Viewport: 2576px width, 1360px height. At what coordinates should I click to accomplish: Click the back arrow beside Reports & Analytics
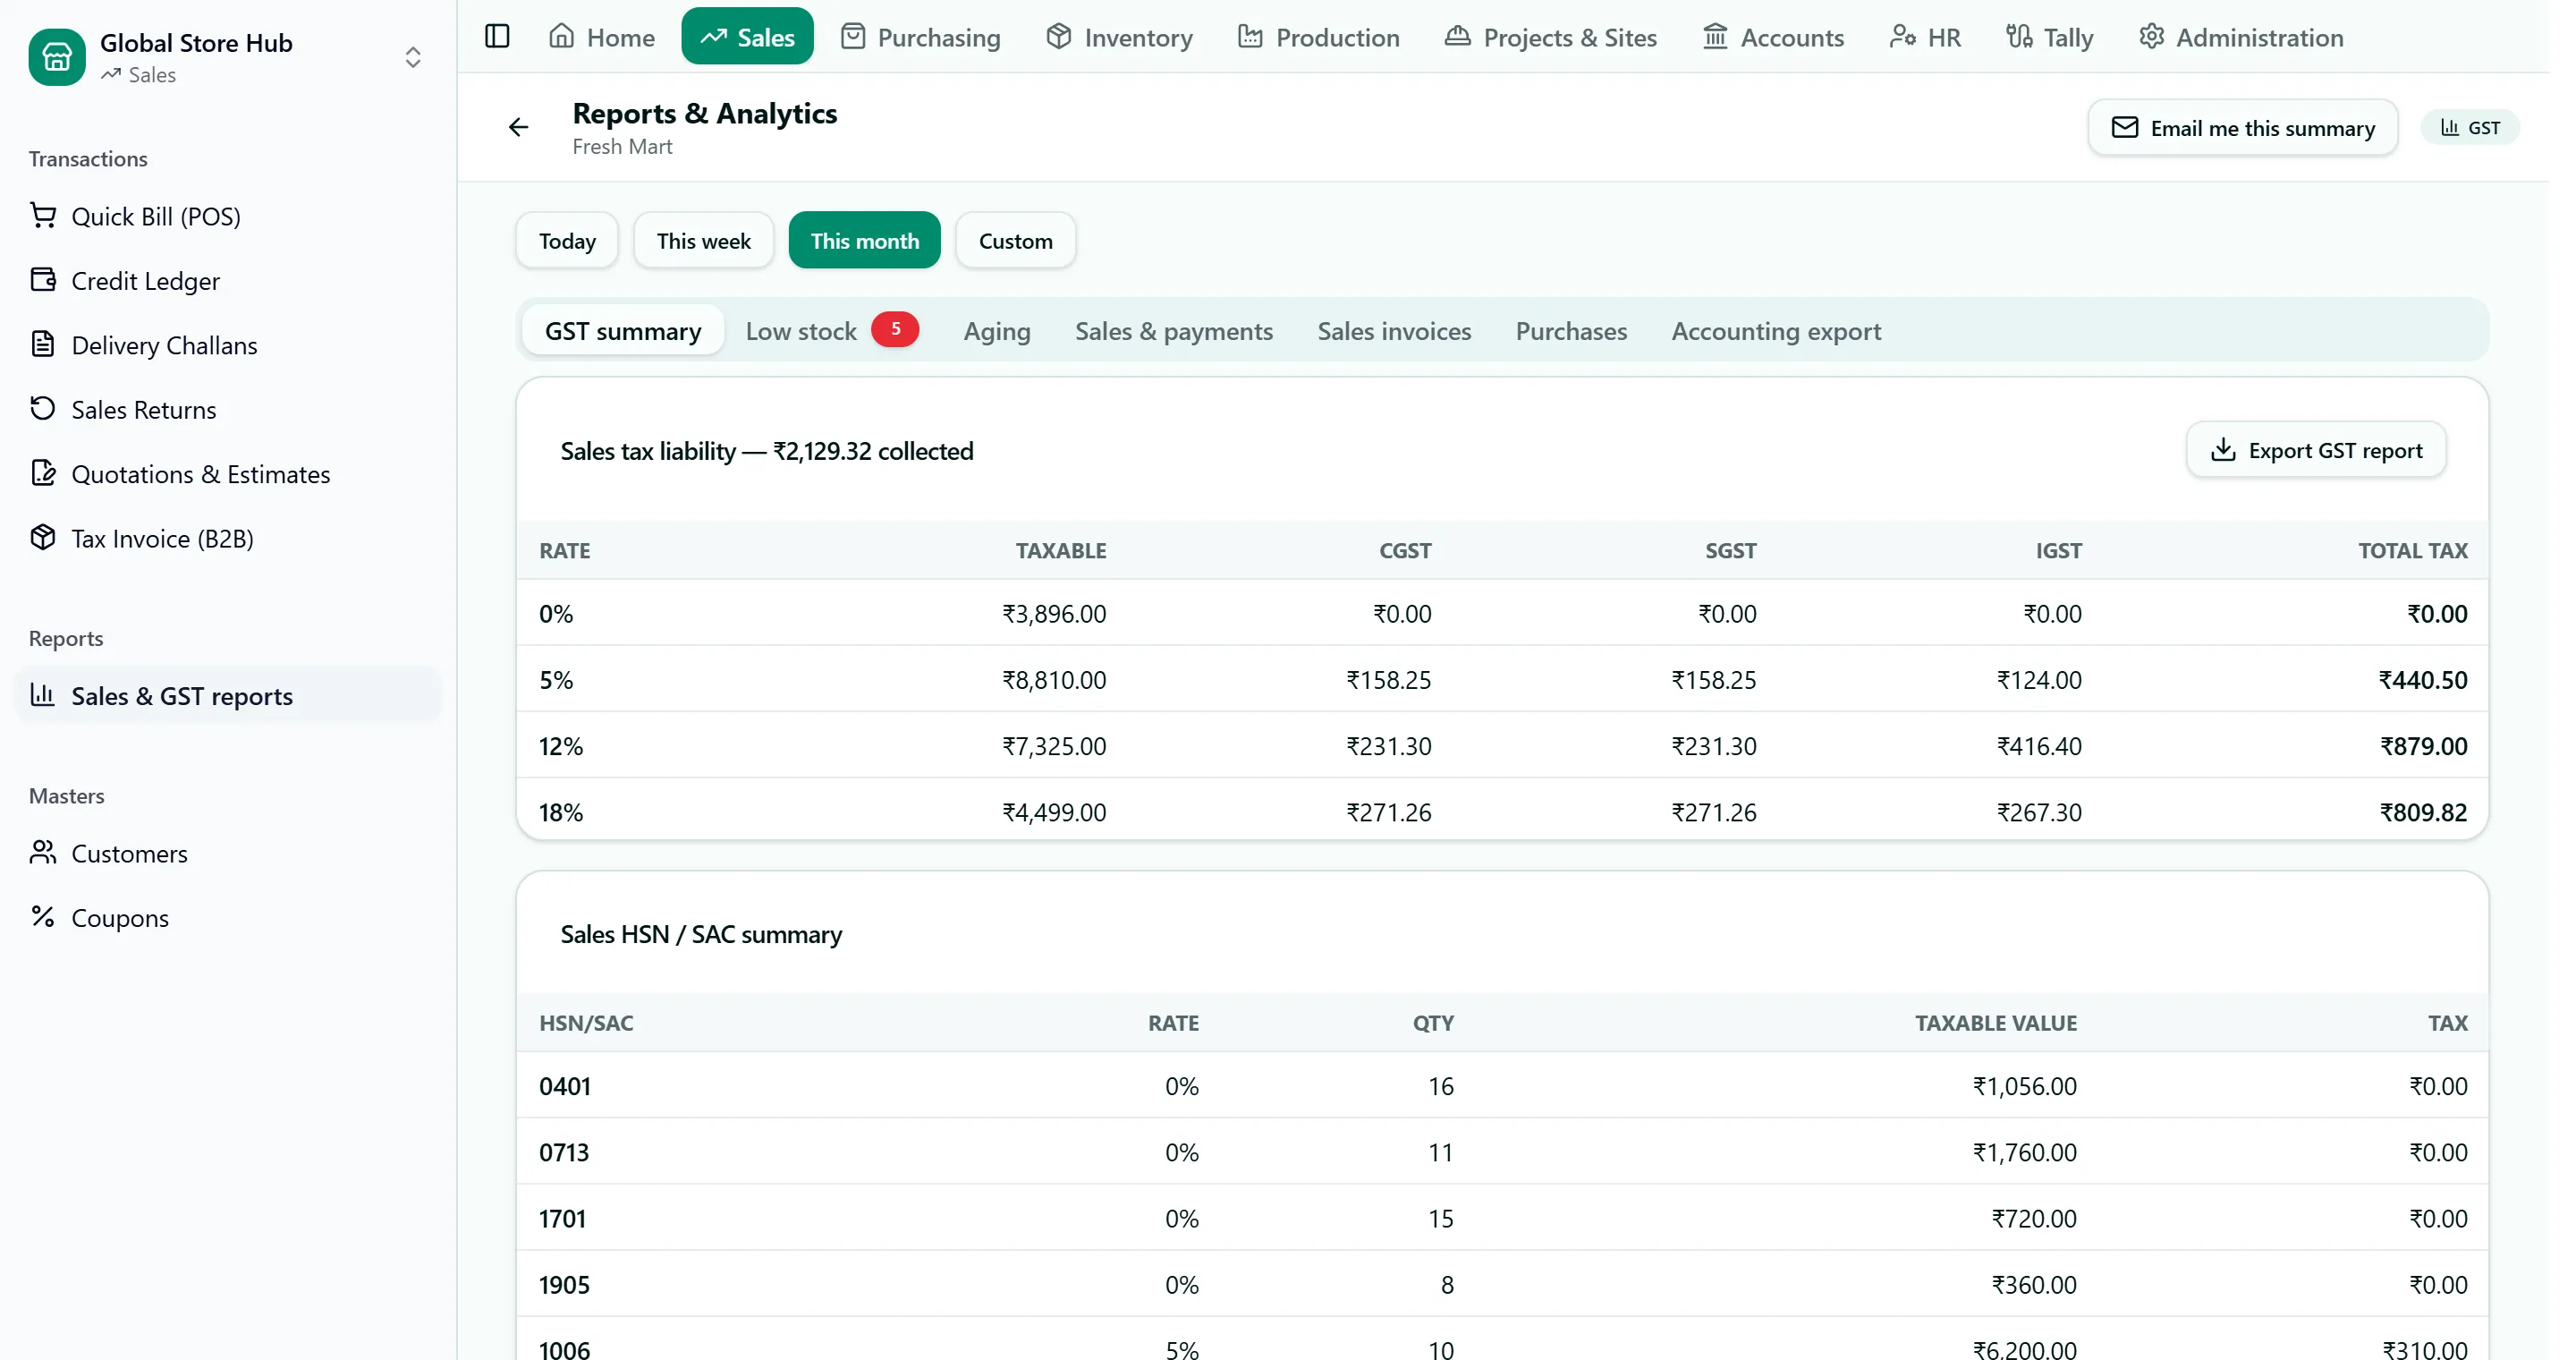point(518,127)
